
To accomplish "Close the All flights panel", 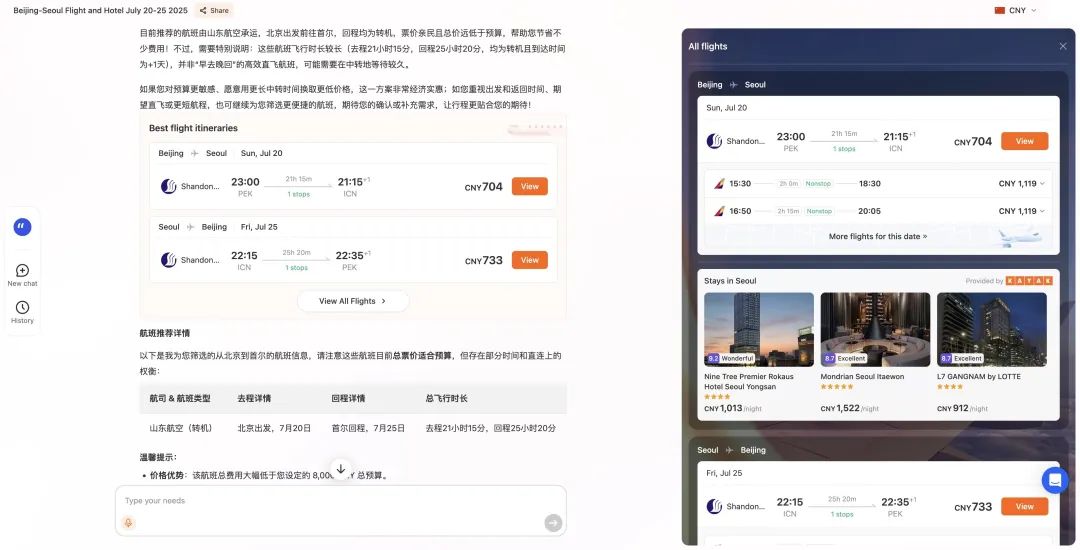I will pyautogui.click(x=1063, y=46).
